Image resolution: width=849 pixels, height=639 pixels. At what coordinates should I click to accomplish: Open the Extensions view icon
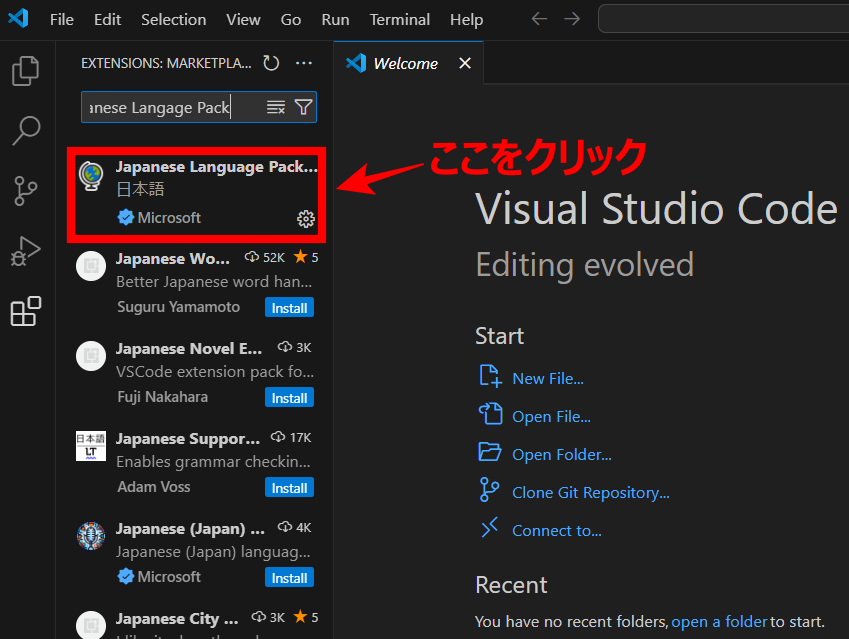click(x=25, y=311)
